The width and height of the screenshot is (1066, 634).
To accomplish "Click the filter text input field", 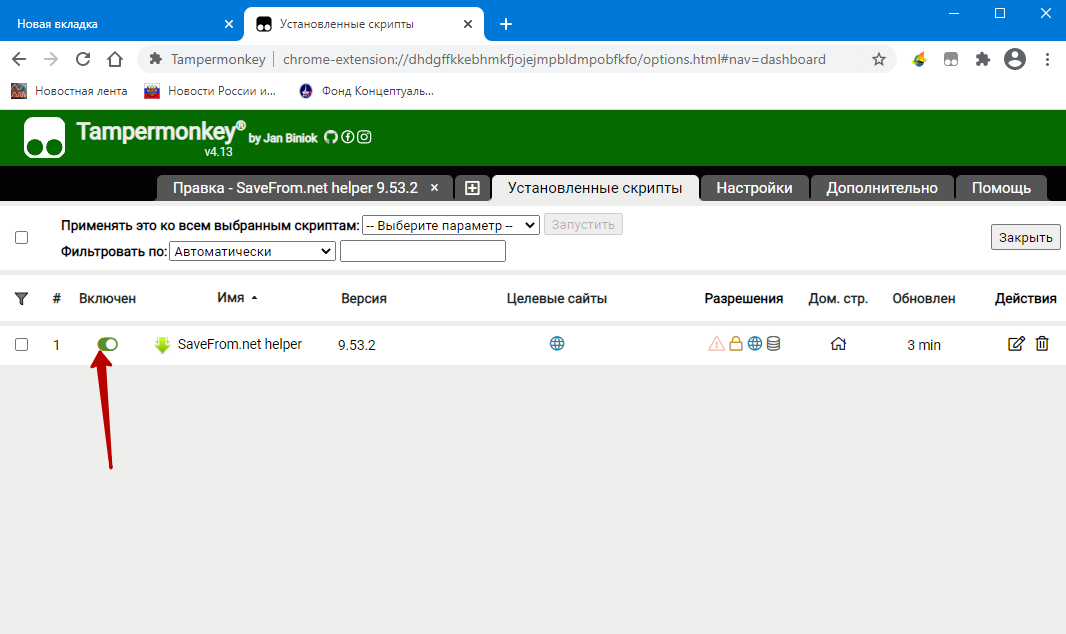I will coord(423,251).
